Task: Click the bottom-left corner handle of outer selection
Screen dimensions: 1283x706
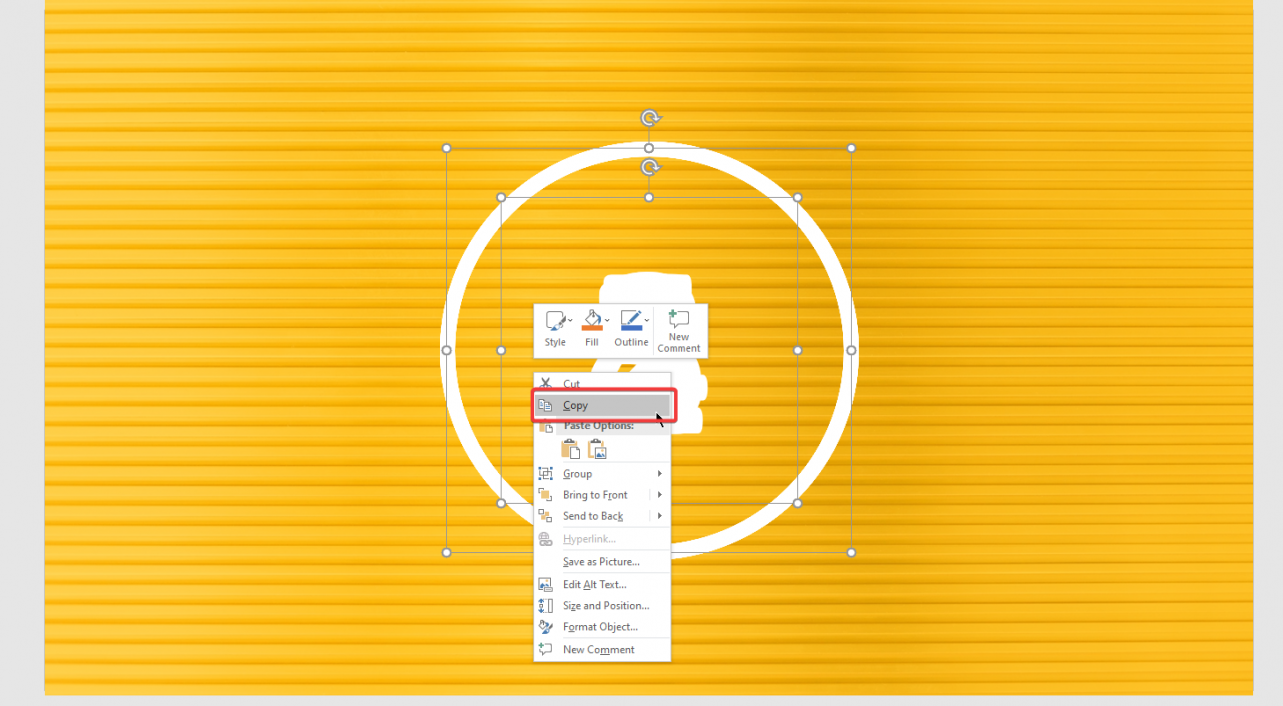Action: pyautogui.click(x=447, y=552)
